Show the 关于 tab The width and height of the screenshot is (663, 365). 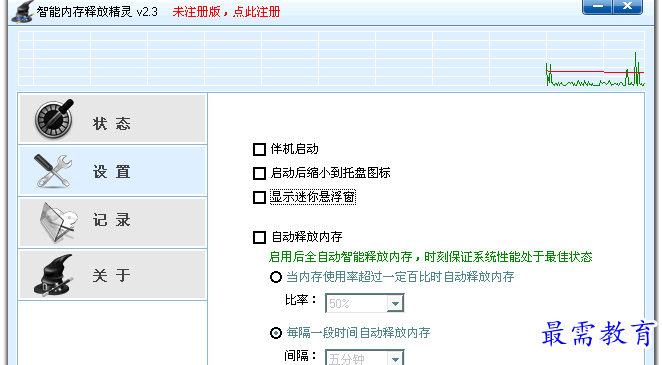(112, 275)
